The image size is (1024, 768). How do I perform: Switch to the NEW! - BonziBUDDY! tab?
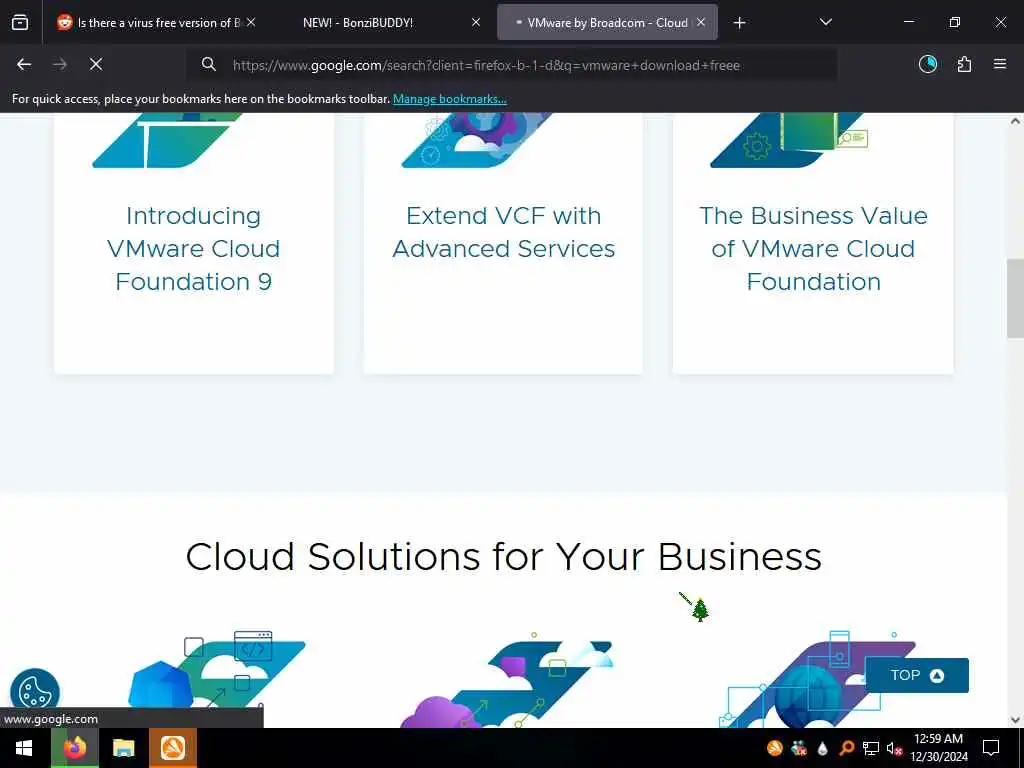click(x=358, y=22)
